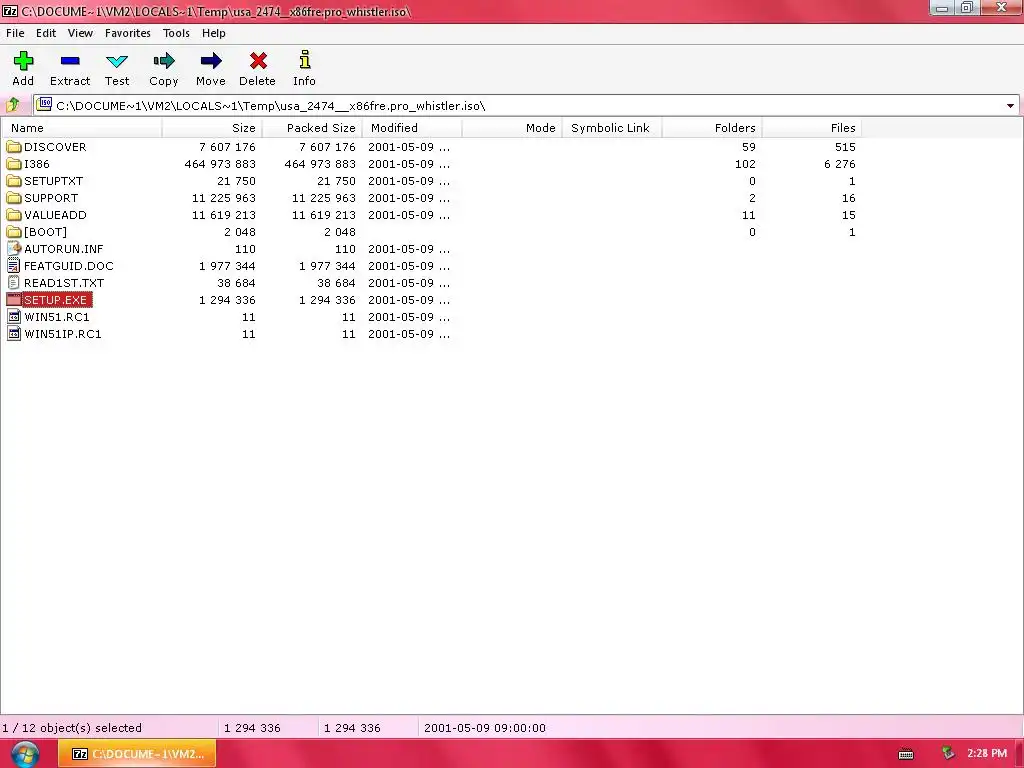Open the Tools menu
This screenshot has width=1024, height=768.
176,33
